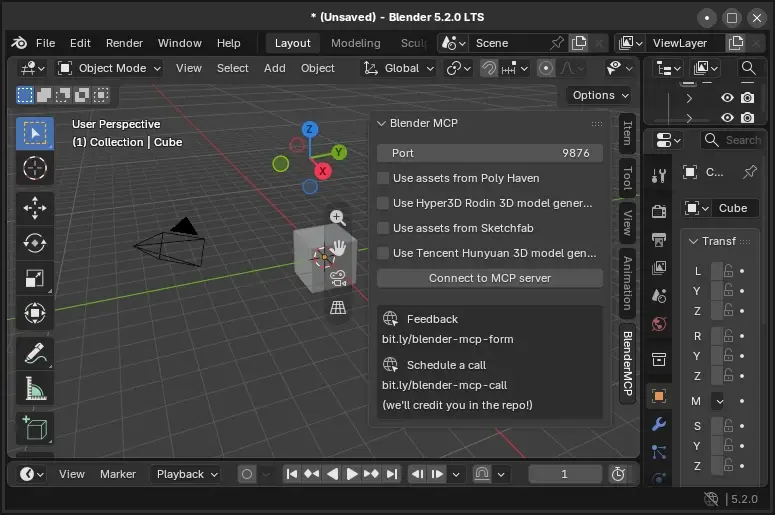Click the Blender logo icon
Viewport: 775px width, 515px height.
pyautogui.click(x=19, y=43)
